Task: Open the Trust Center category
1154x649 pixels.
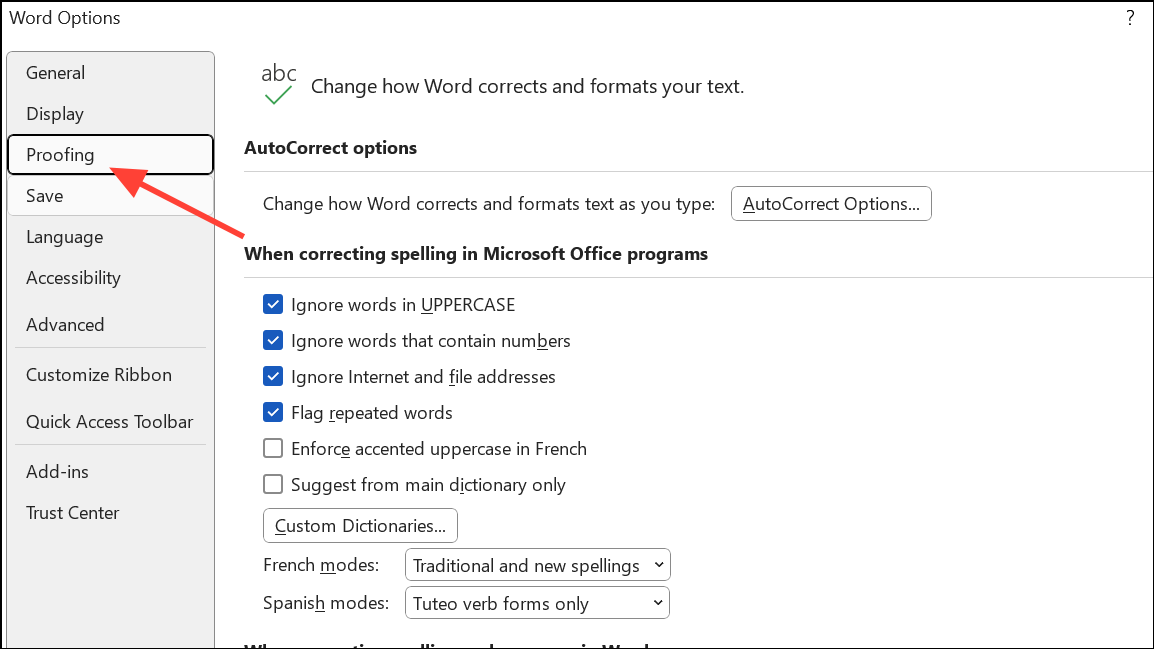Action: pyautogui.click(x=110, y=513)
